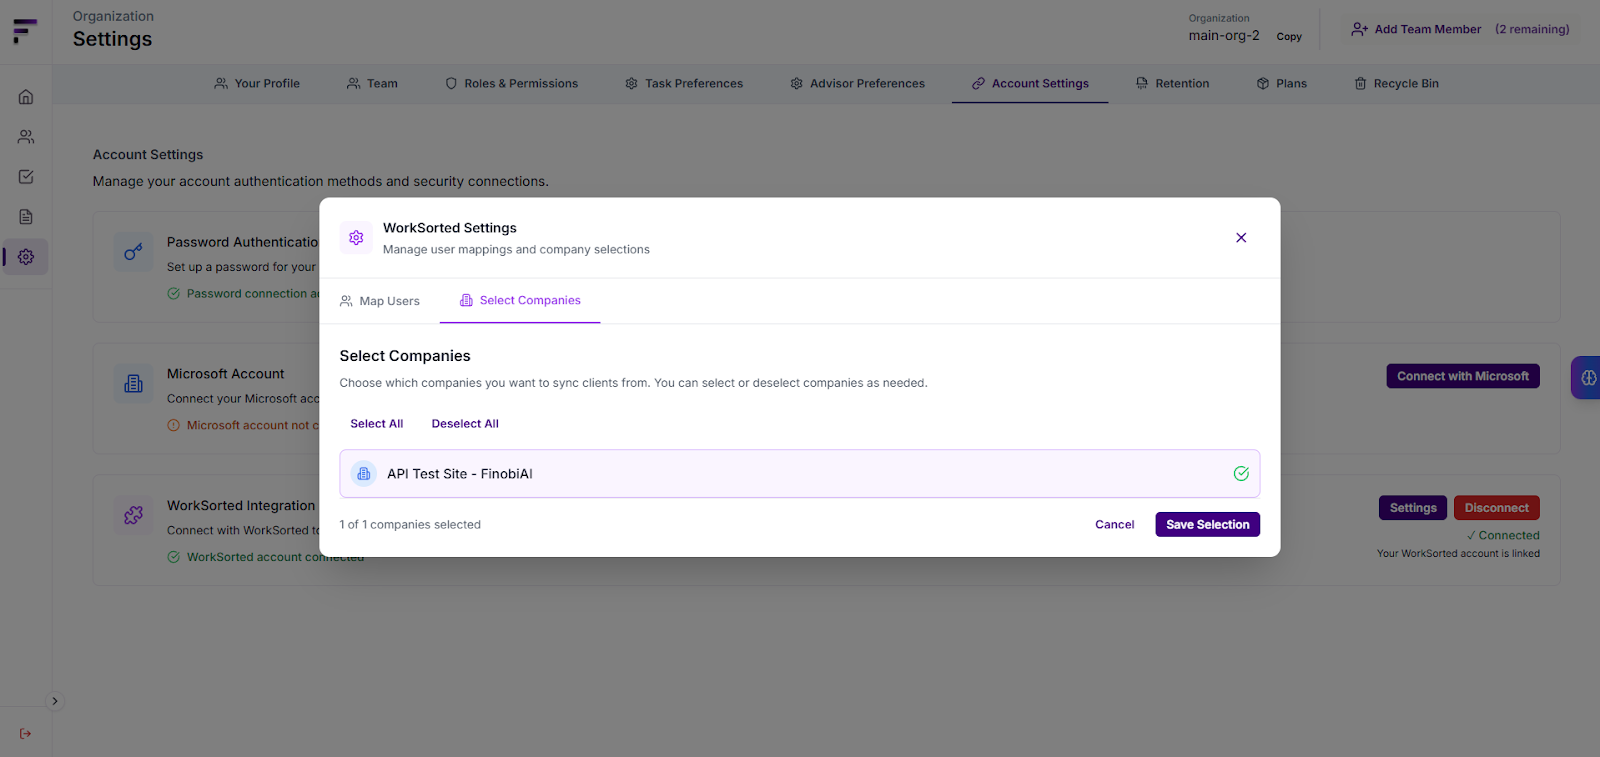Image resolution: width=1600 pixels, height=757 pixels.
Task: Click the Microsoft Account building icon
Action: coord(133,384)
